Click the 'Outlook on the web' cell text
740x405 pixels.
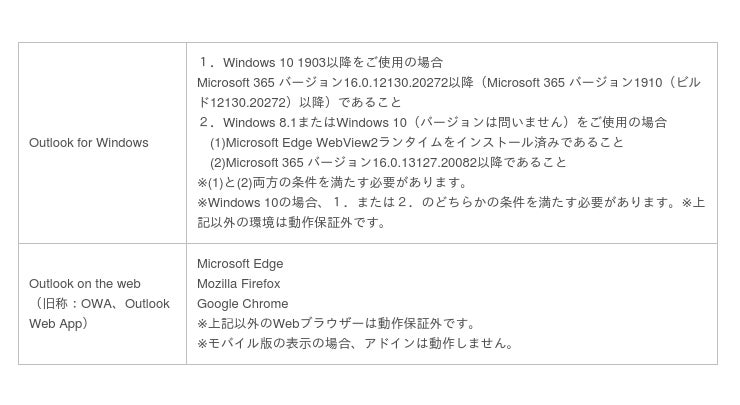point(85,284)
